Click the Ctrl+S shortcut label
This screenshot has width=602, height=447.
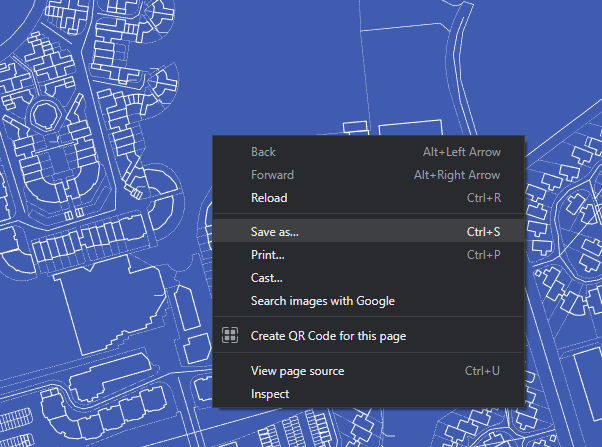[483, 232]
